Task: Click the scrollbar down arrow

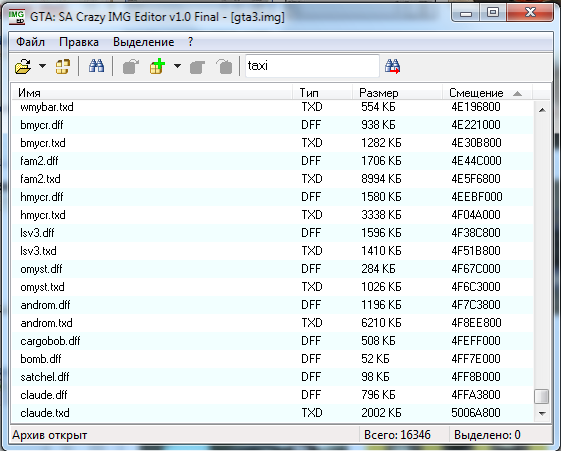Action: [x=542, y=413]
